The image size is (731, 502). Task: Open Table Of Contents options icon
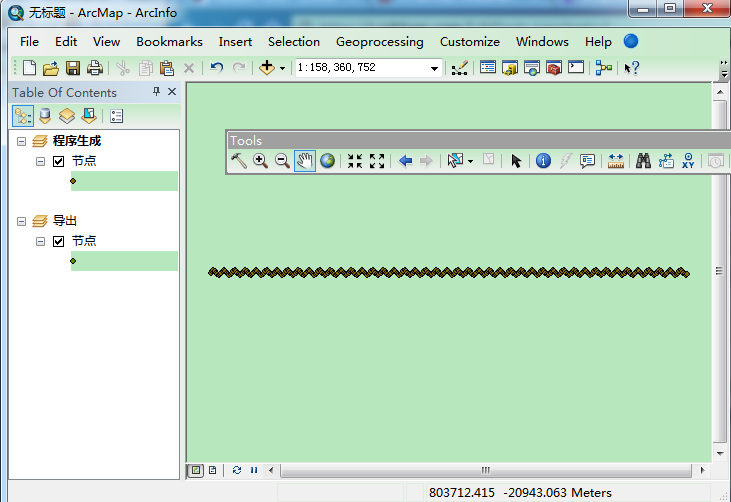pyautogui.click(x=116, y=116)
